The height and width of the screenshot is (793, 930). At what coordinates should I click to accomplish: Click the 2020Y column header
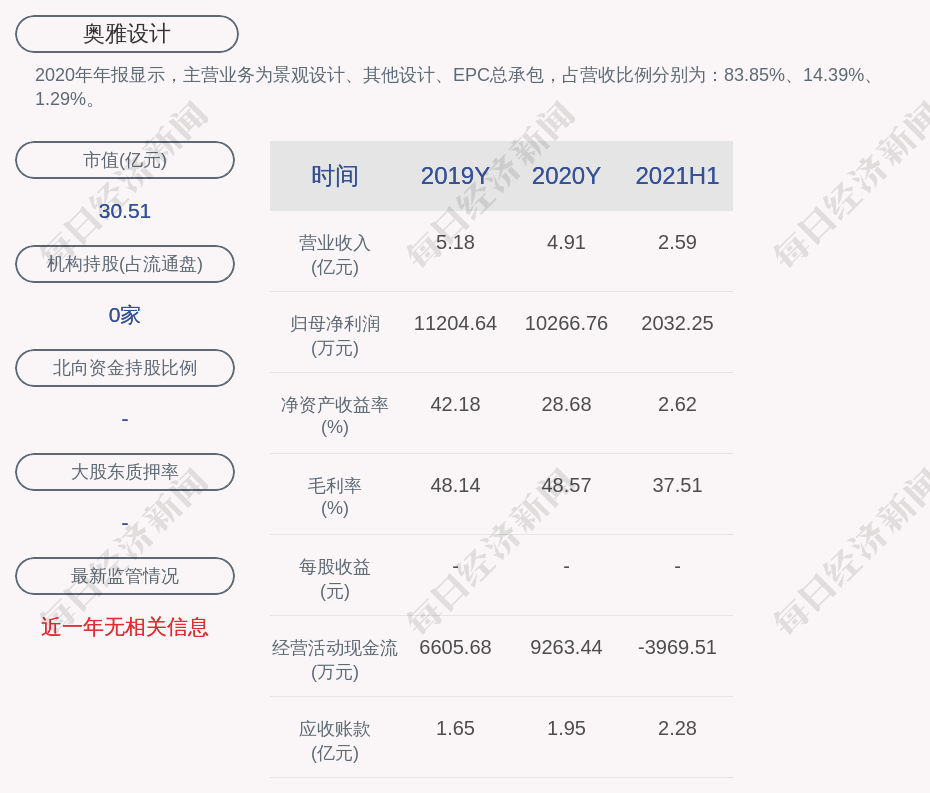tap(566, 176)
